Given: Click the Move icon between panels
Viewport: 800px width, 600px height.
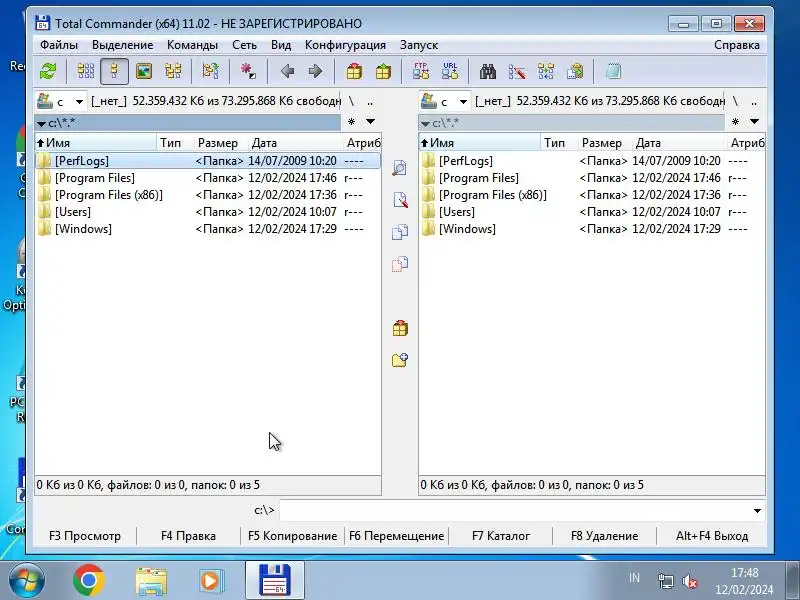Looking at the screenshot, I should (x=400, y=264).
